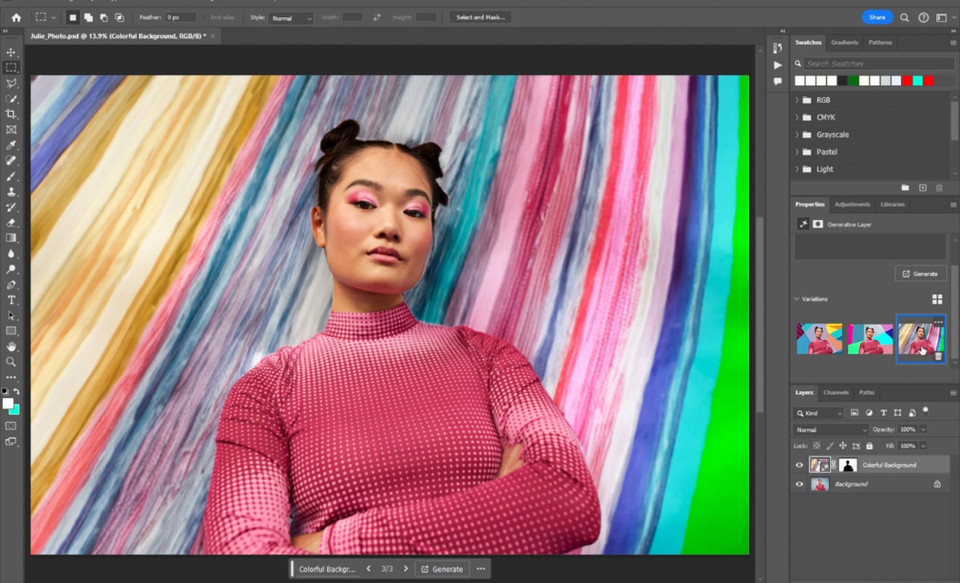Select the Crop tool
This screenshot has height=583, width=960.
(12, 114)
